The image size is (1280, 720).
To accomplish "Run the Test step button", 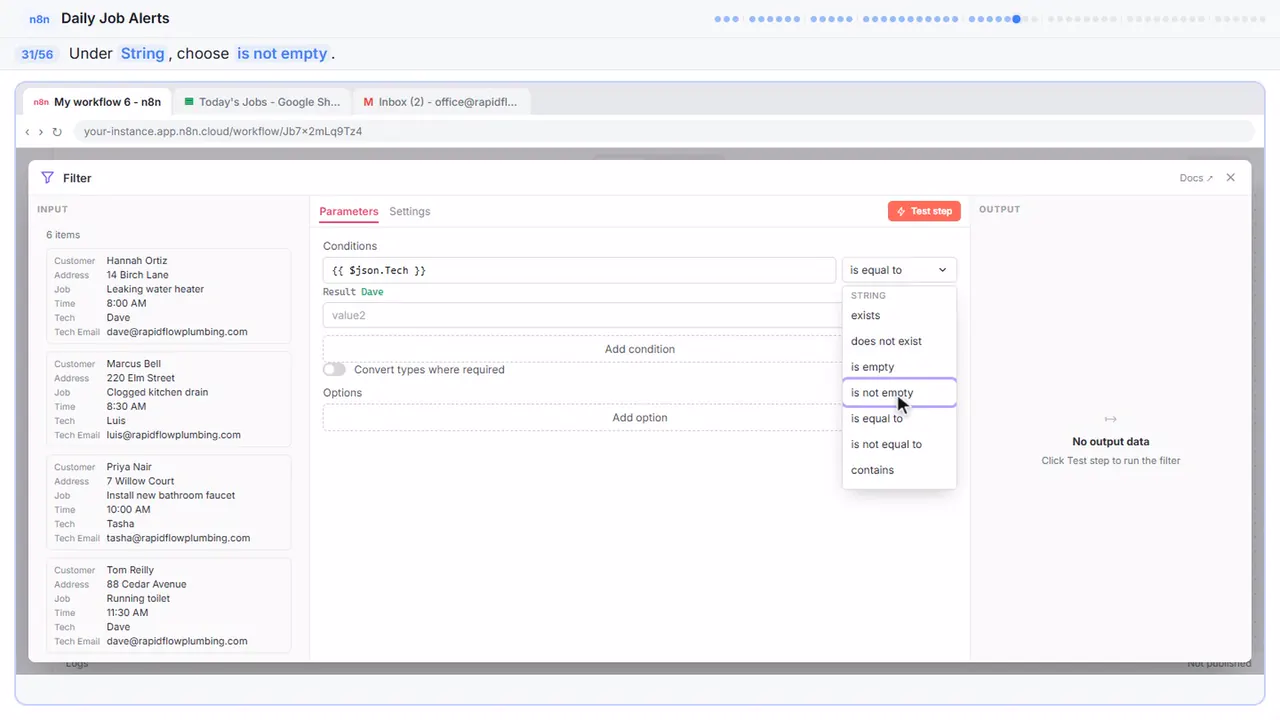I will coord(924,211).
